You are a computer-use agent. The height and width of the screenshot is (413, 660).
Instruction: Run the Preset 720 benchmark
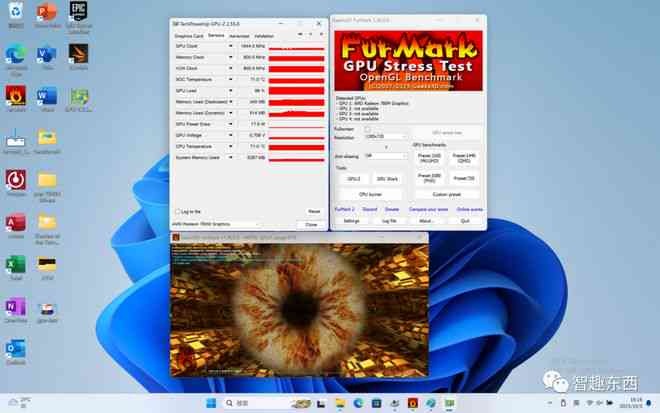coord(464,179)
